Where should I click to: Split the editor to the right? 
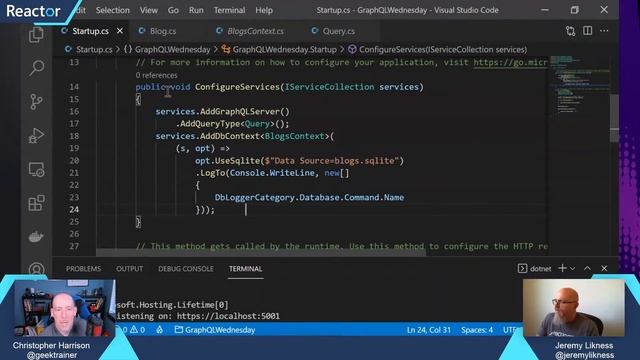pyautogui.click(x=587, y=31)
